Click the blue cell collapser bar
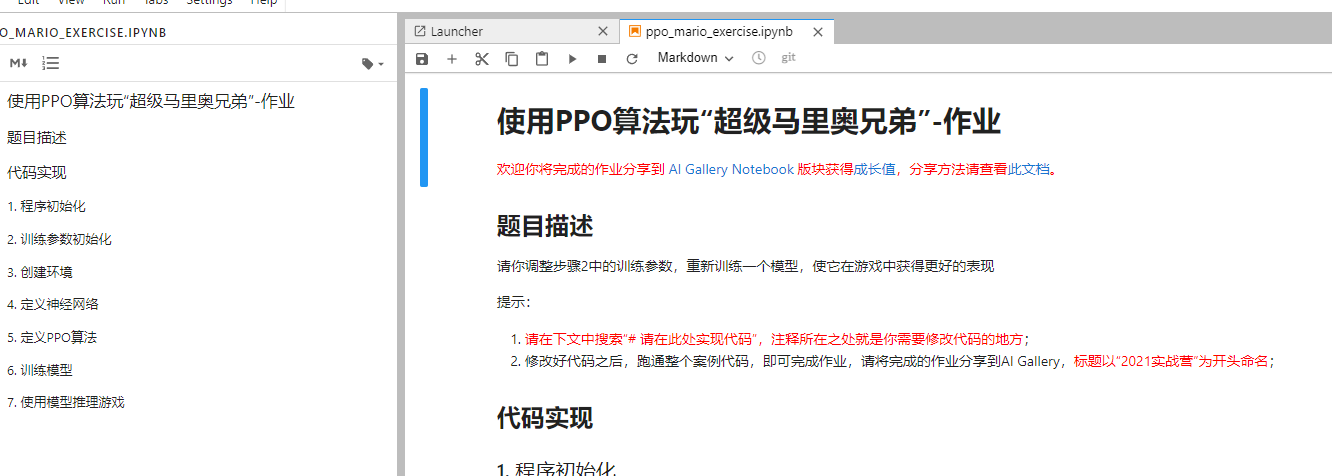The image size is (1332, 476). pos(424,137)
